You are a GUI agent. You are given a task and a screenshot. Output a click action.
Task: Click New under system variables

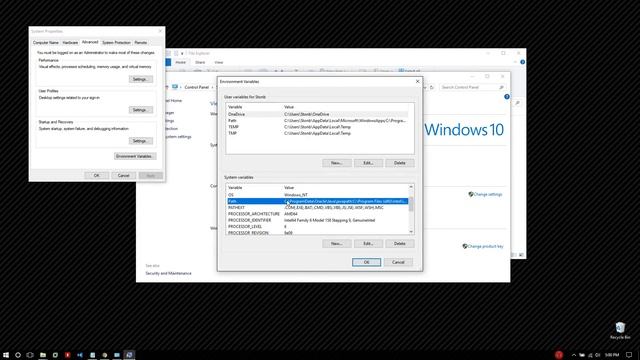point(337,244)
